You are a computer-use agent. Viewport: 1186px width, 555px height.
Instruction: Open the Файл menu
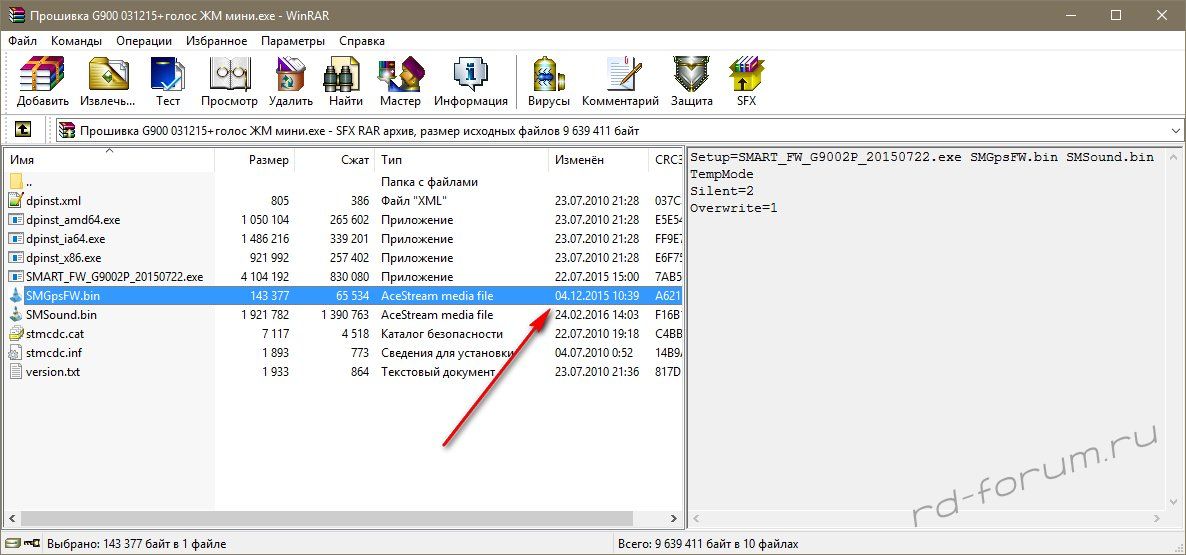pyautogui.click(x=23, y=41)
